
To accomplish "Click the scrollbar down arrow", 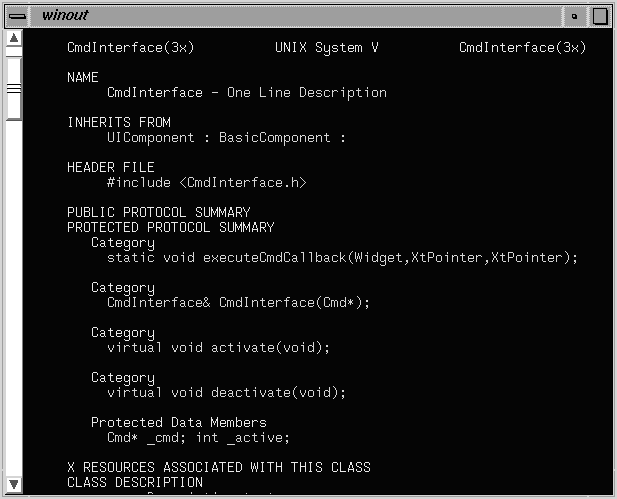I will tap(14, 482).
